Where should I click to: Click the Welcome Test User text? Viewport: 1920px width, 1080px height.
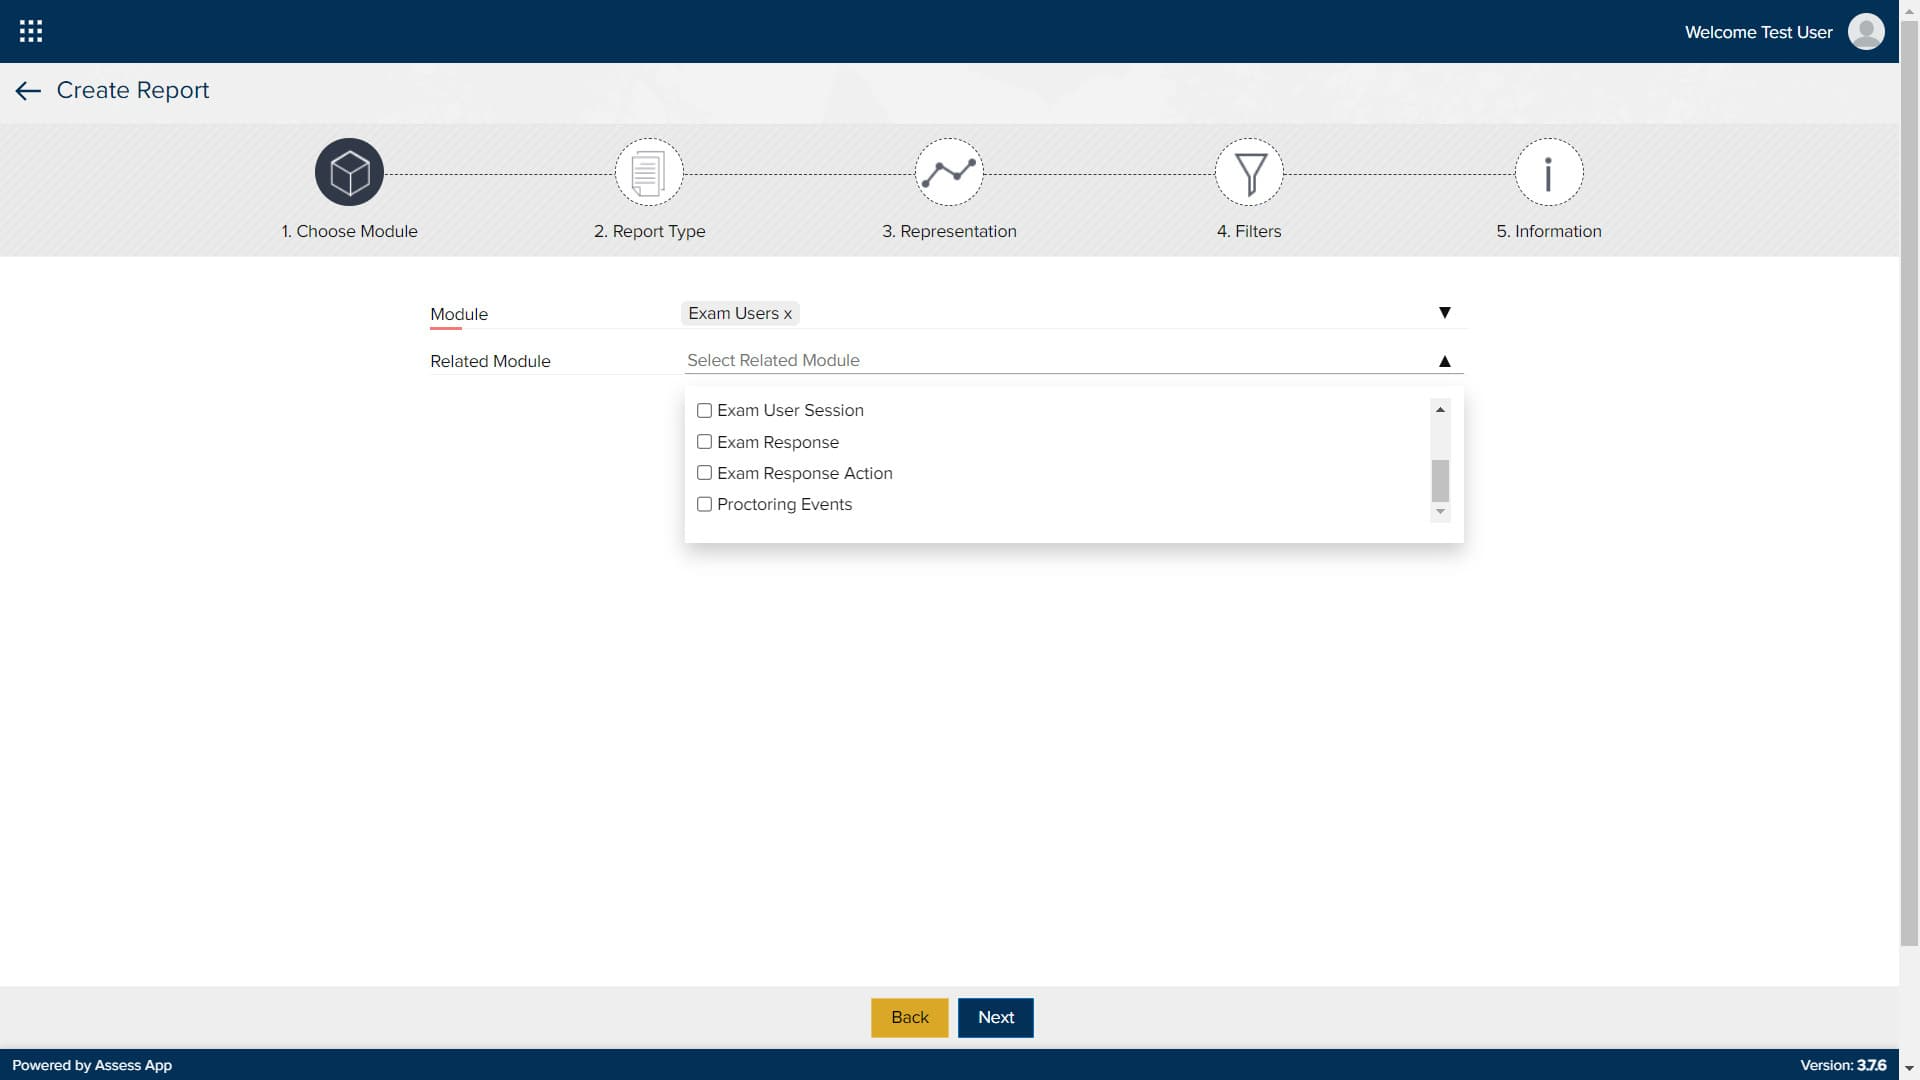pyautogui.click(x=1758, y=32)
